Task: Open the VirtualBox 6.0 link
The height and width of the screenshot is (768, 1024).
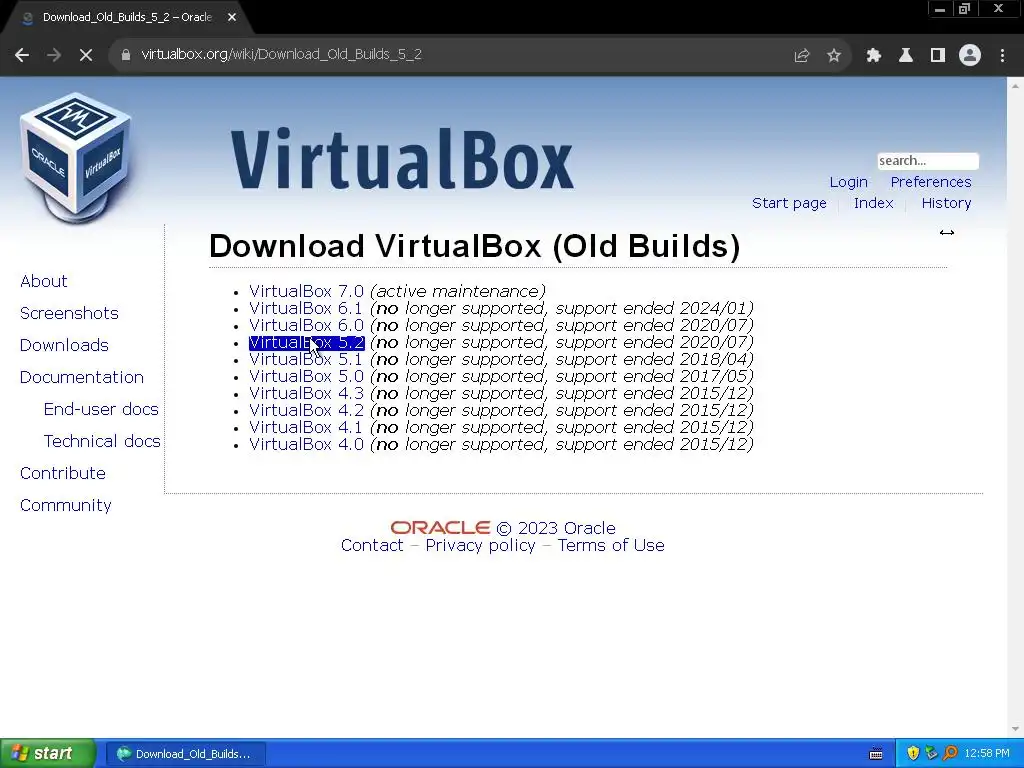Action: (x=306, y=325)
